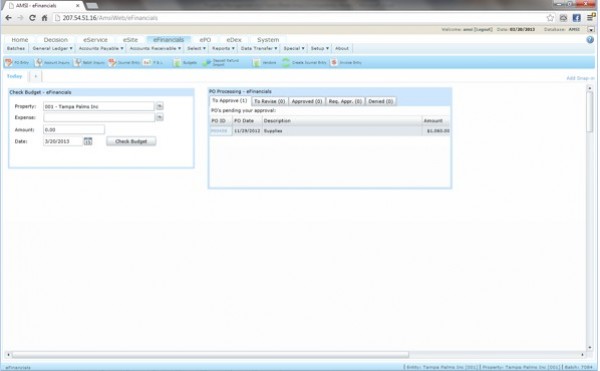Viewport: 600px width, 371px height.
Task: Click the Logout link in welcome bar
Action: pos(483,29)
